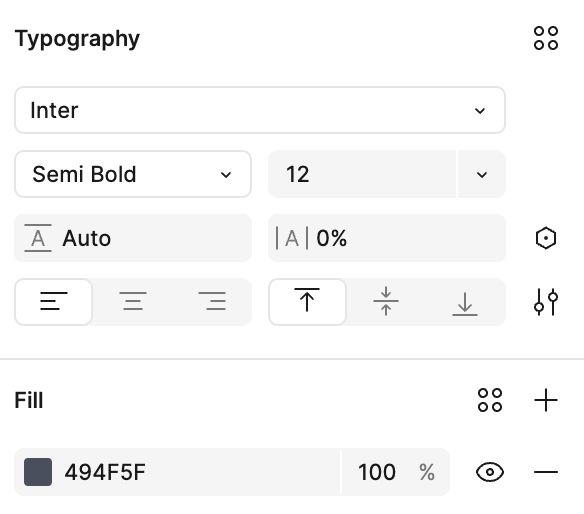The height and width of the screenshot is (514, 584).
Task: Apply variable to typography hexagon icon
Action: [x=546, y=238]
